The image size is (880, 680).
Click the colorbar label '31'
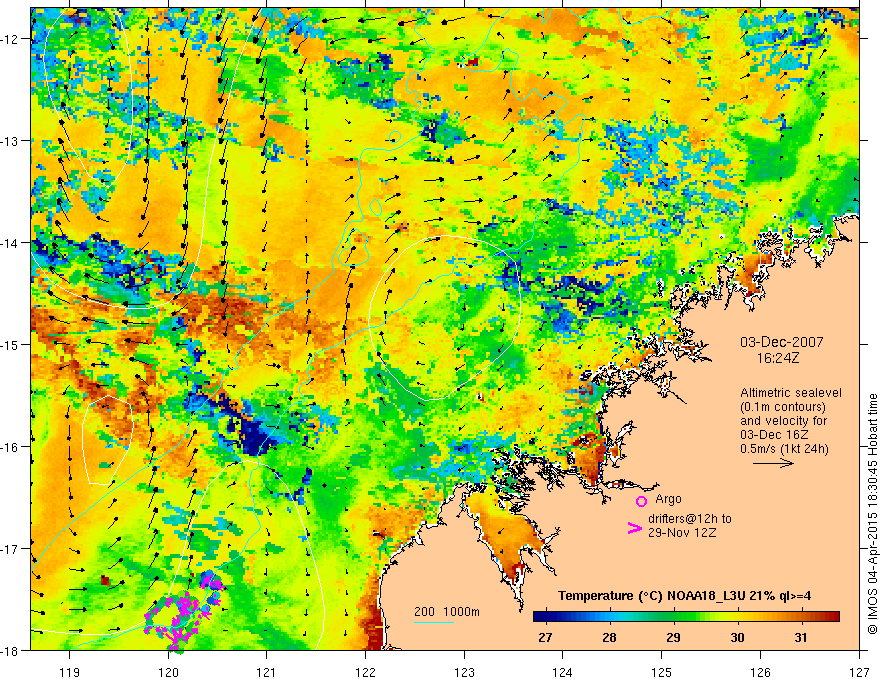801,637
